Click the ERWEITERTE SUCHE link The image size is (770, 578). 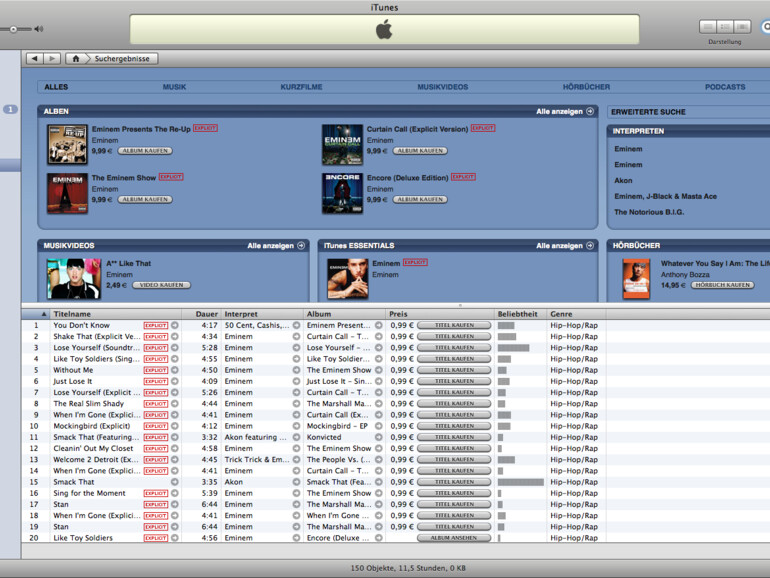click(648, 112)
